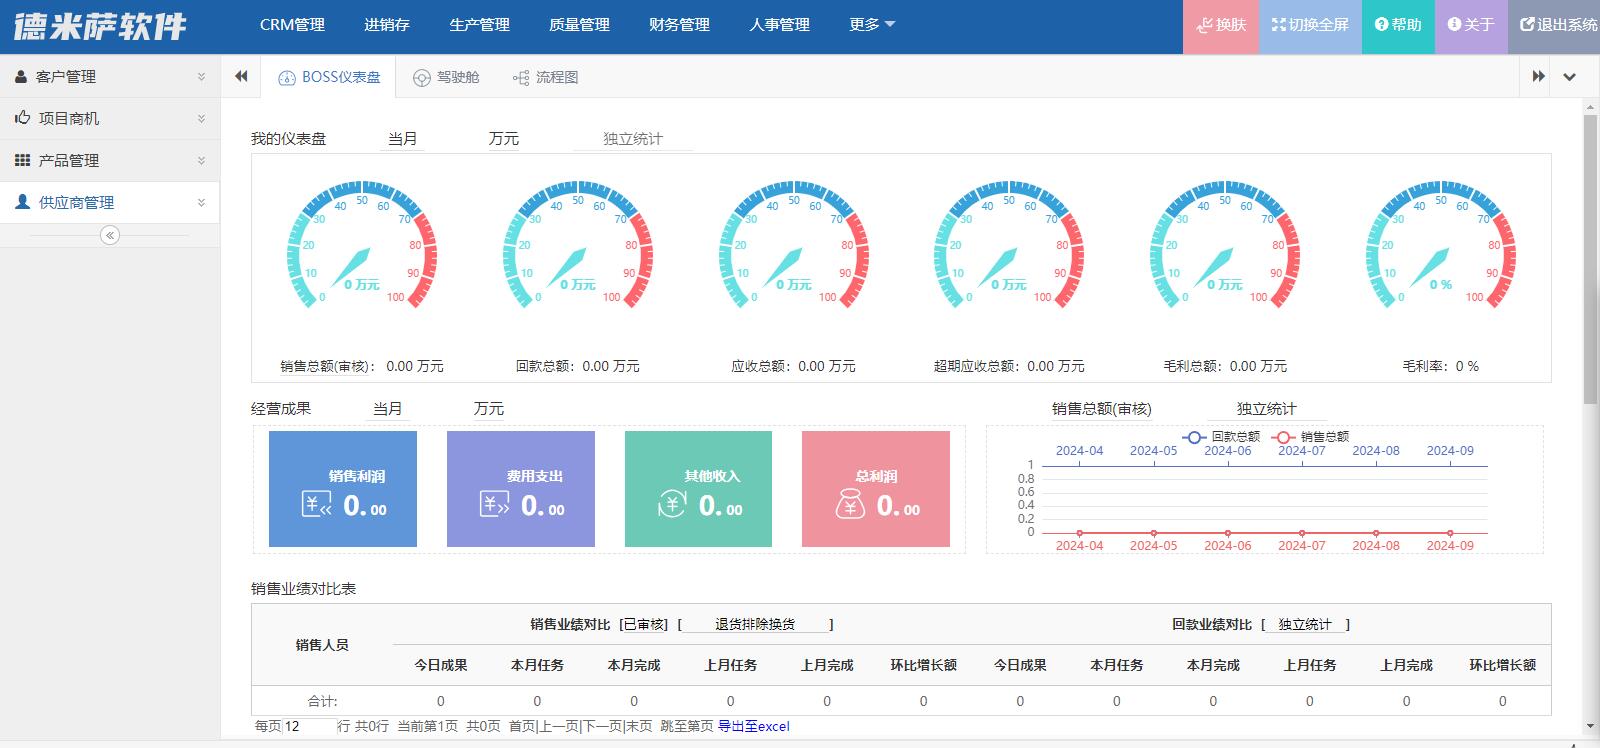Open the tab list chevron dropdown

click(1569, 76)
